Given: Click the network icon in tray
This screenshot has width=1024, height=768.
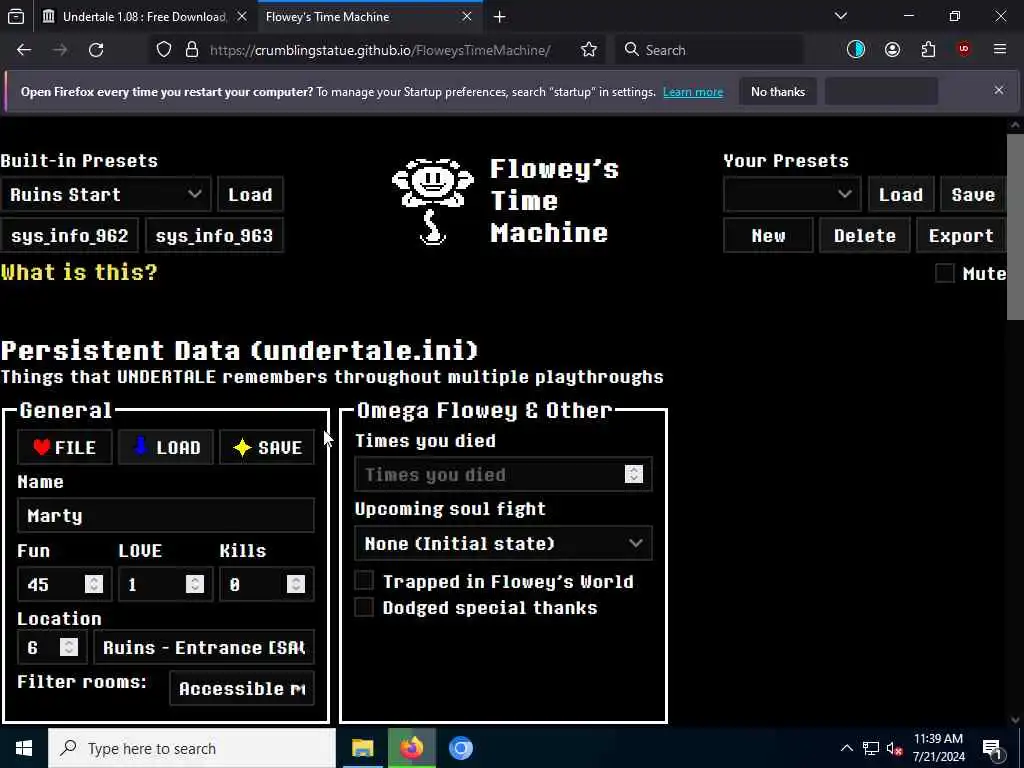Looking at the screenshot, I should click(871, 748).
